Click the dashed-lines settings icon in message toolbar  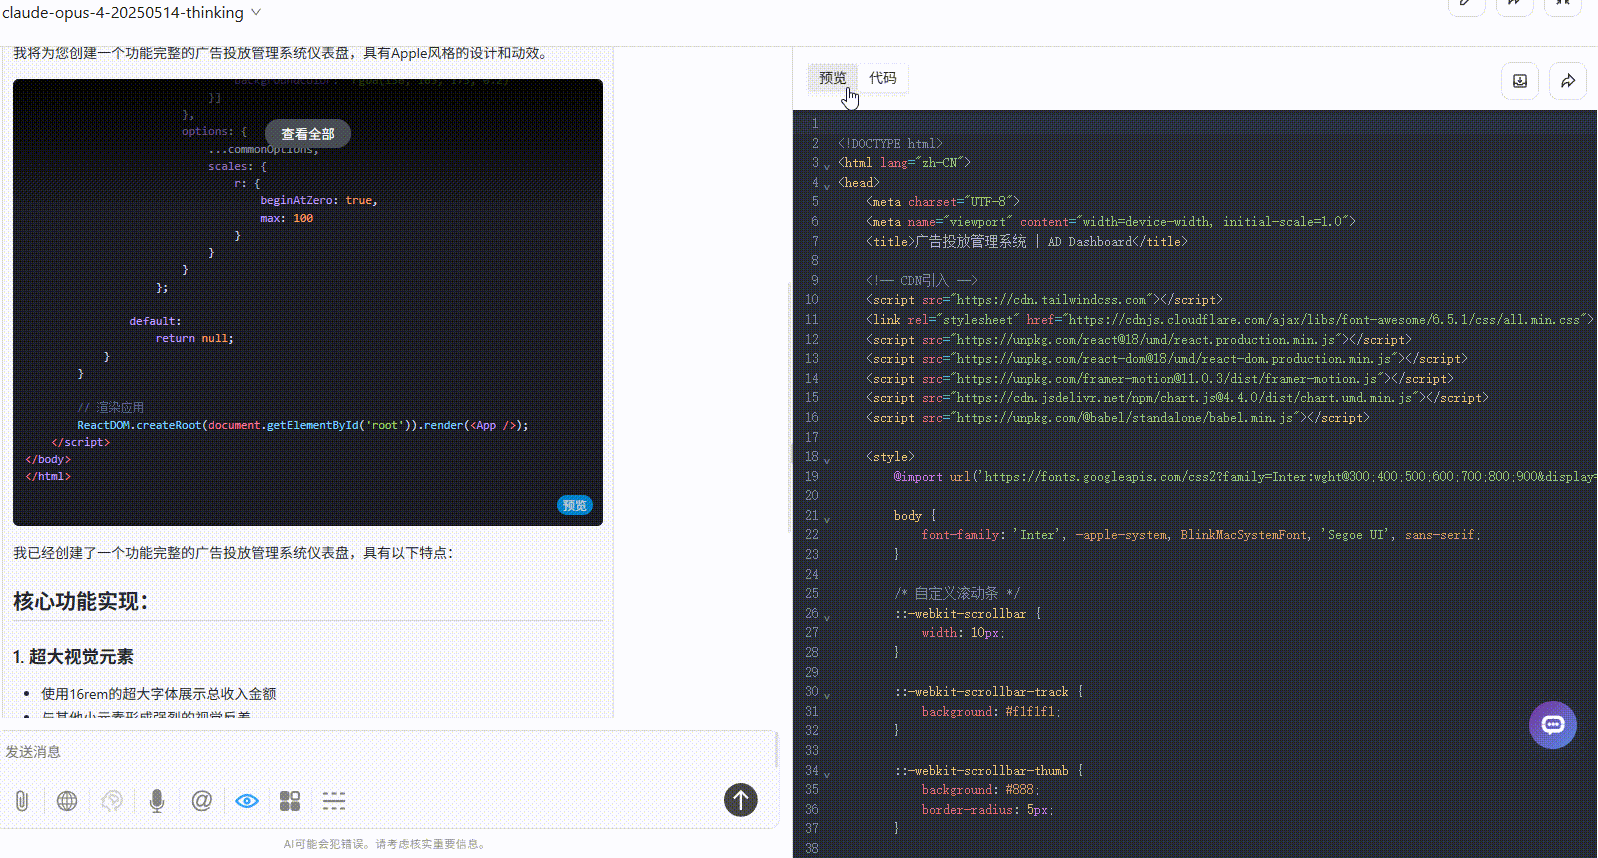[x=334, y=800]
